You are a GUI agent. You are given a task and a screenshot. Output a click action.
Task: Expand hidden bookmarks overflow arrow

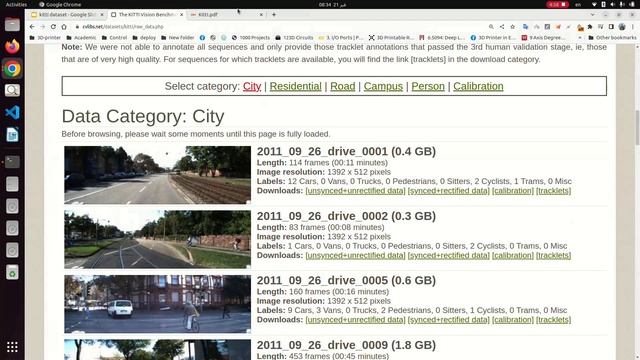pyautogui.click(x=580, y=38)
